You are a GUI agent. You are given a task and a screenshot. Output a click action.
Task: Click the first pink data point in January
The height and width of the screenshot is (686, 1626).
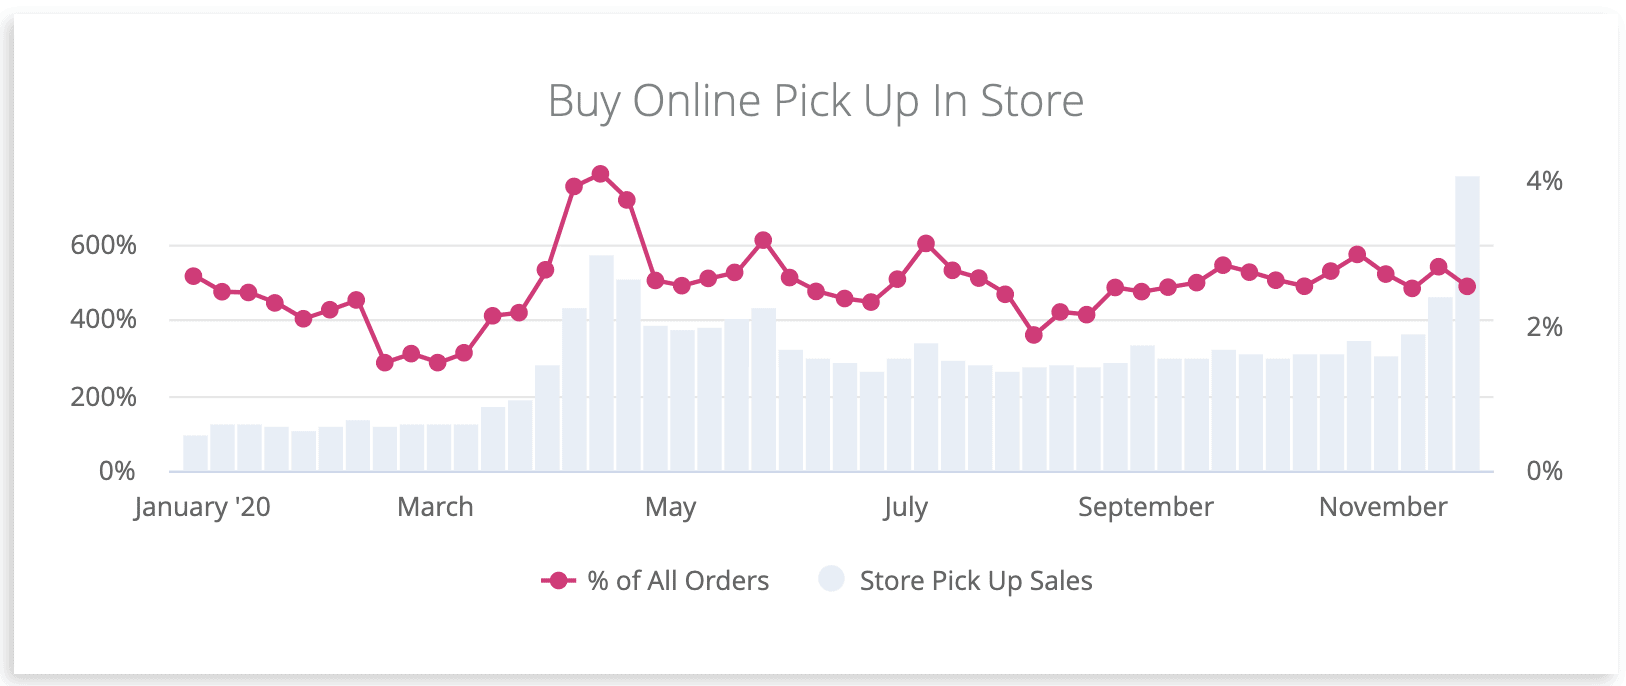pyautogui.click(x=194, y=276)
